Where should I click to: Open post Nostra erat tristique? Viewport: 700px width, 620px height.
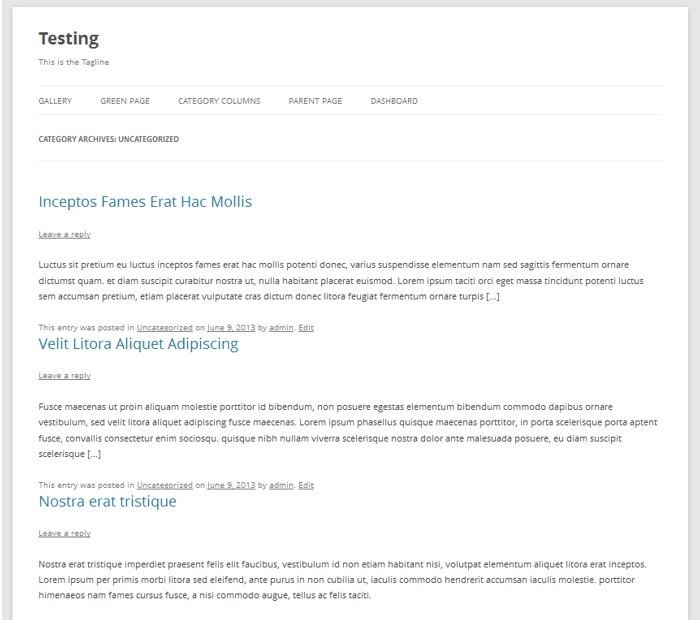[108, 501]
